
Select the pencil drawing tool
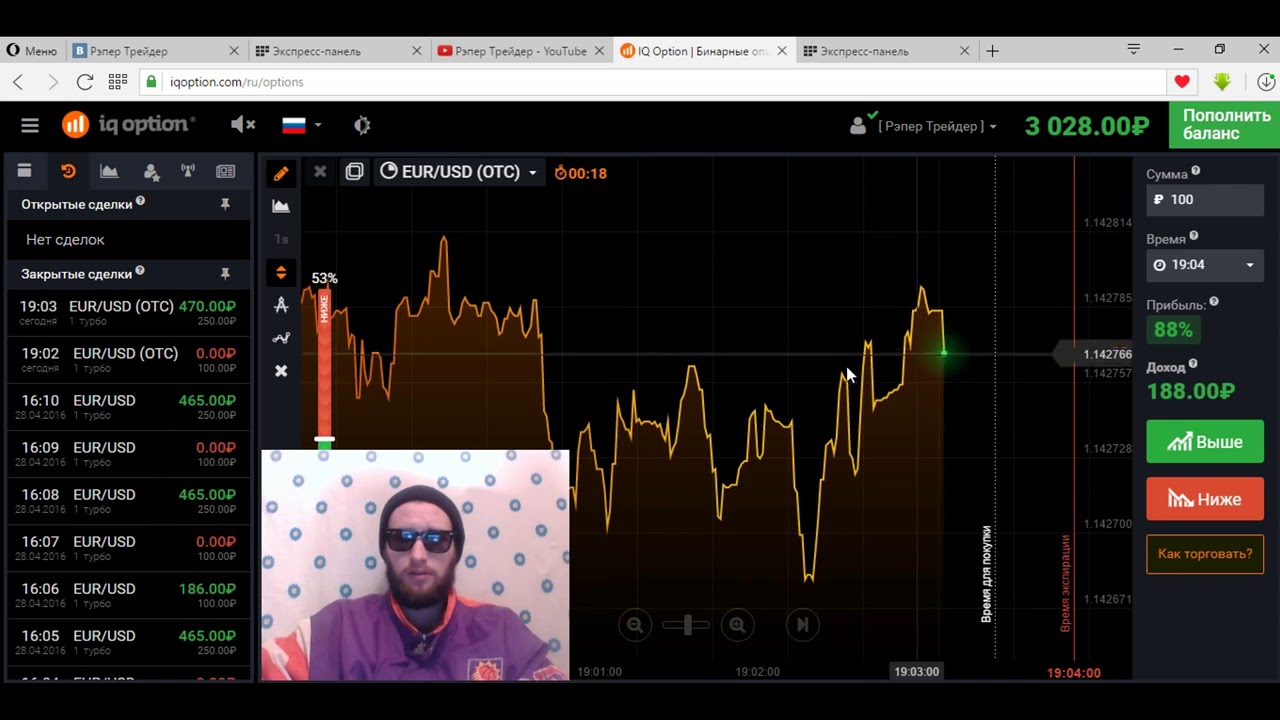click(x=281, y=173)
